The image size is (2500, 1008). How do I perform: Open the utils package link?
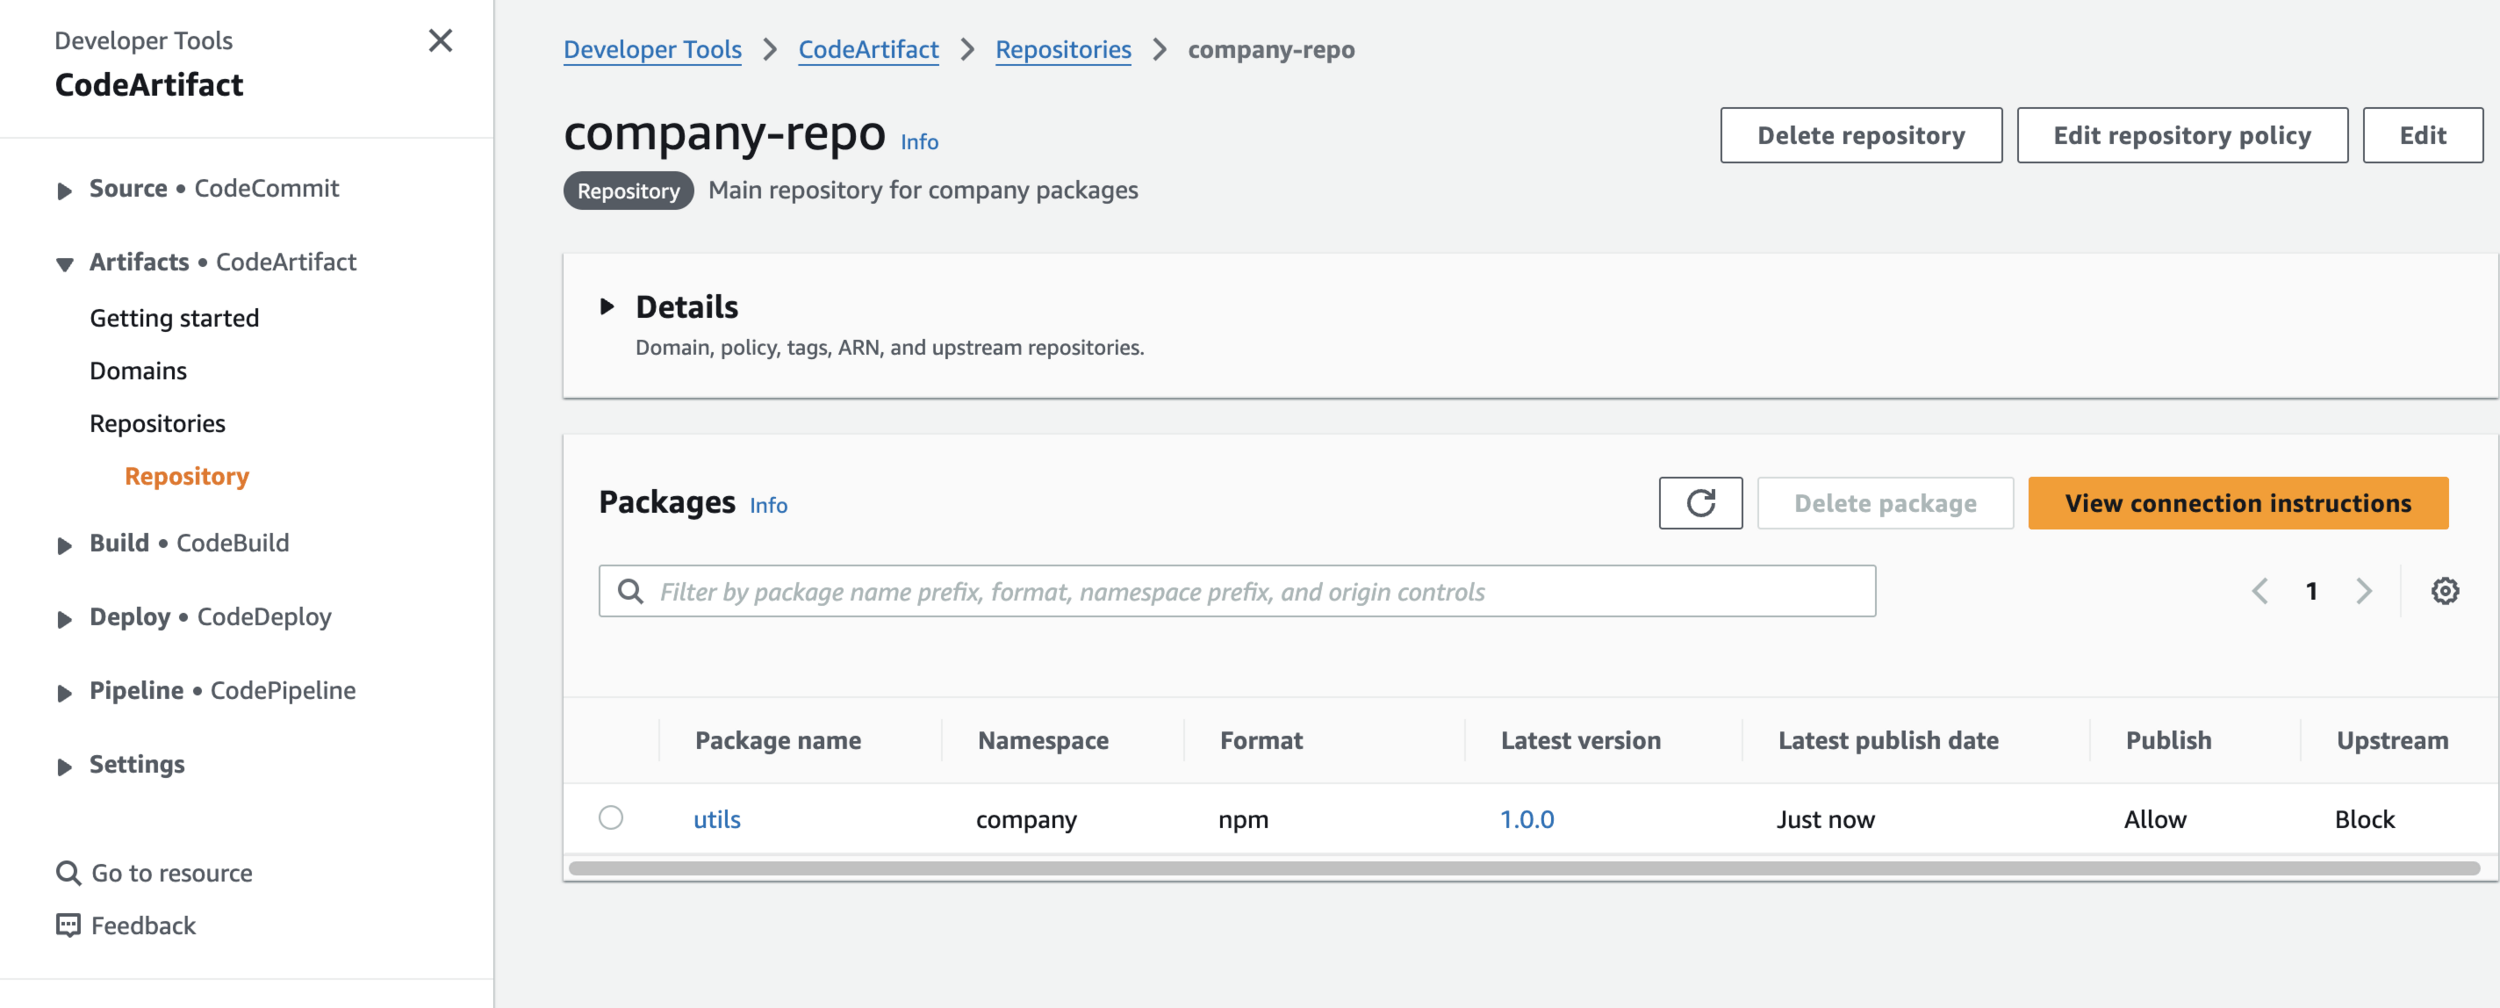coord(717,819)
